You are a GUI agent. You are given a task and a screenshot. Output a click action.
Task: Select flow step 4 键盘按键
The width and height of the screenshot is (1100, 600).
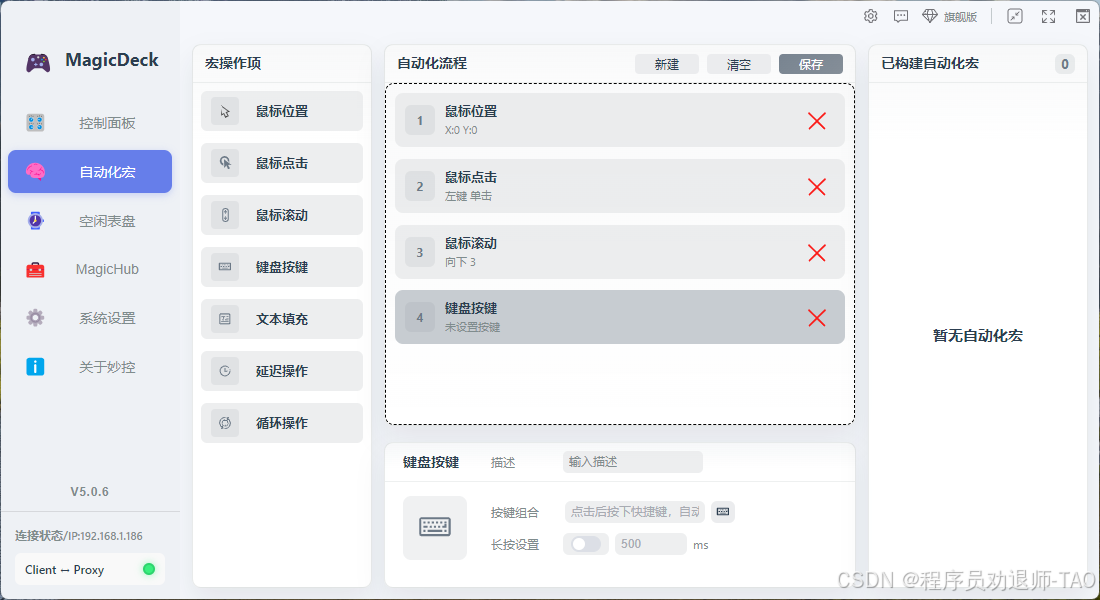619,317
